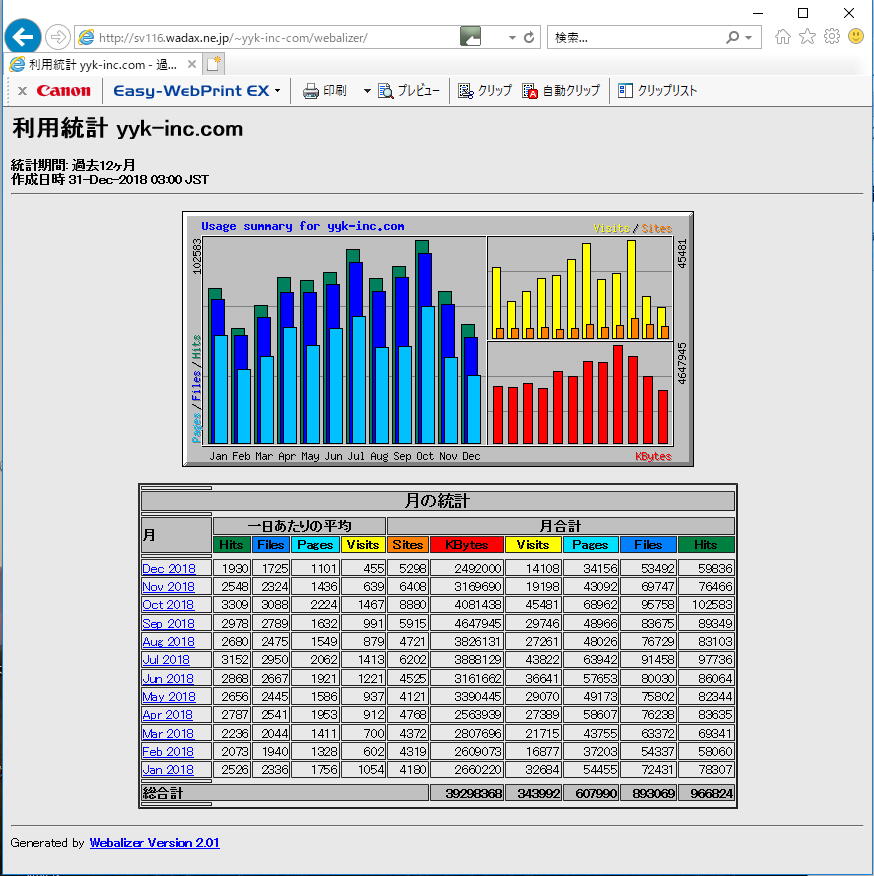Expand the search provider dropdown arrow
The width and height of the screenshot is (874, 876).
749,38
